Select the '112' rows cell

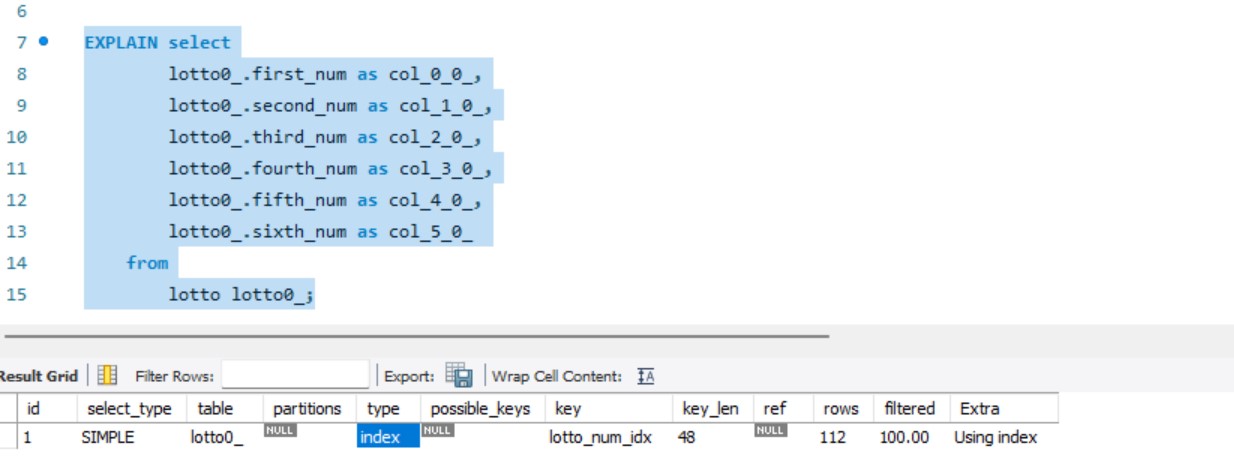tap(842, 437)
